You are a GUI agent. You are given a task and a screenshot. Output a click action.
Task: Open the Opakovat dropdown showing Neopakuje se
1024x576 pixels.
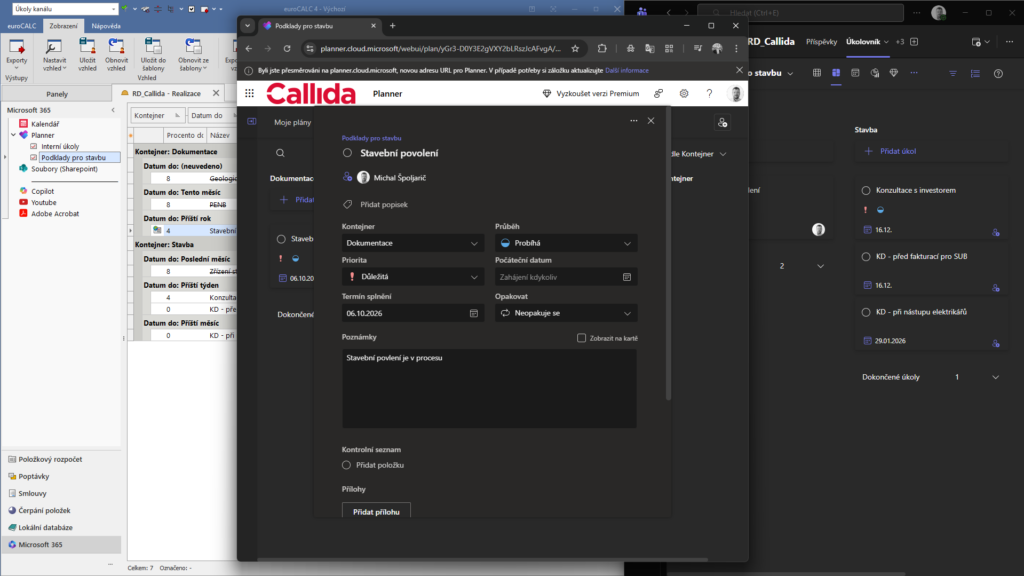[566, 313]
